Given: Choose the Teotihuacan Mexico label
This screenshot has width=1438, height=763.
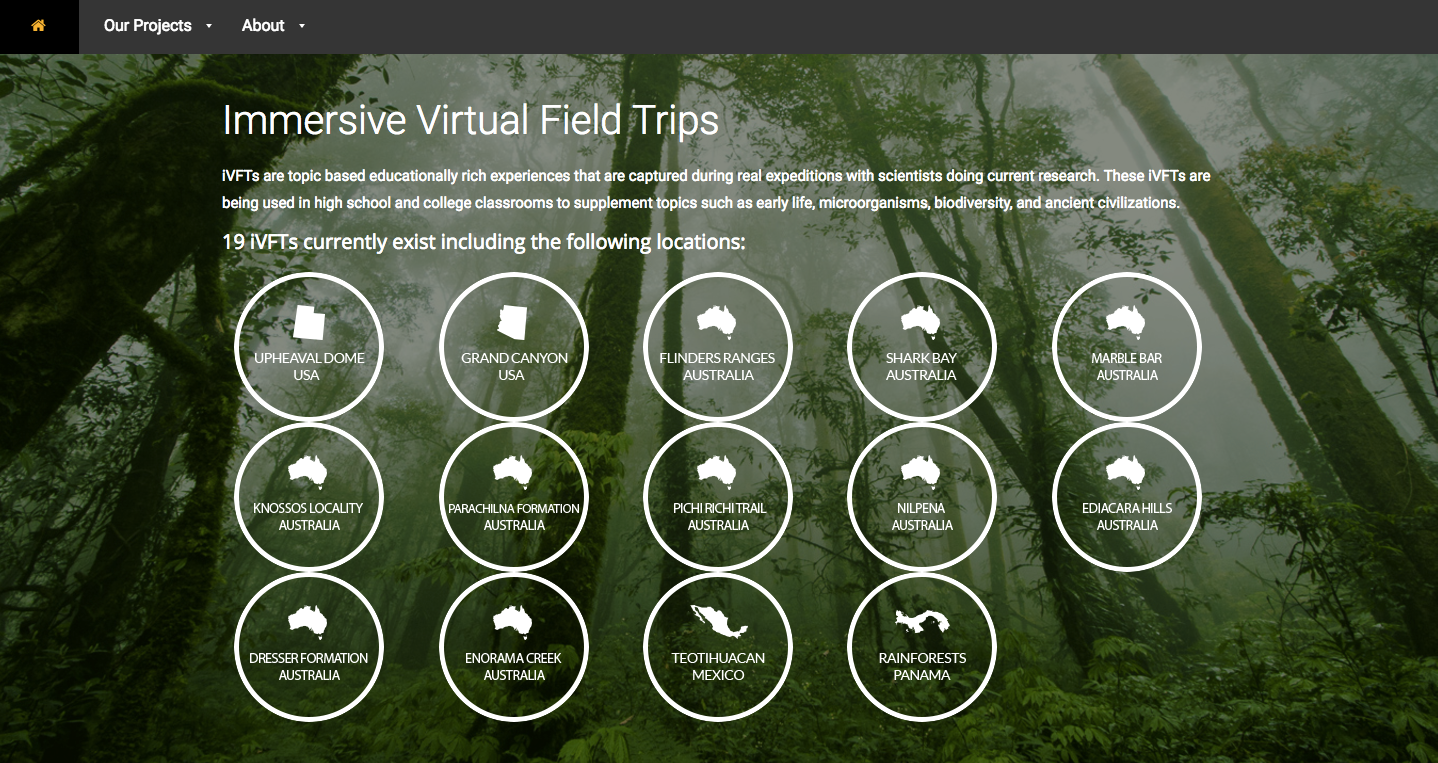Looking at the screenshot, I should point(719,667).
